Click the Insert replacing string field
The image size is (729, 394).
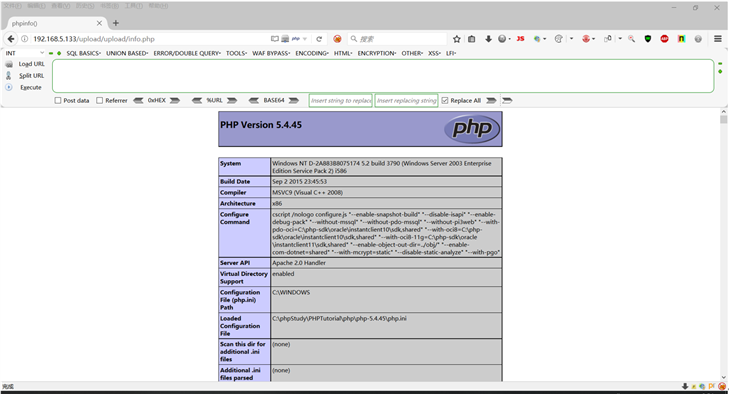coord(406,100)
